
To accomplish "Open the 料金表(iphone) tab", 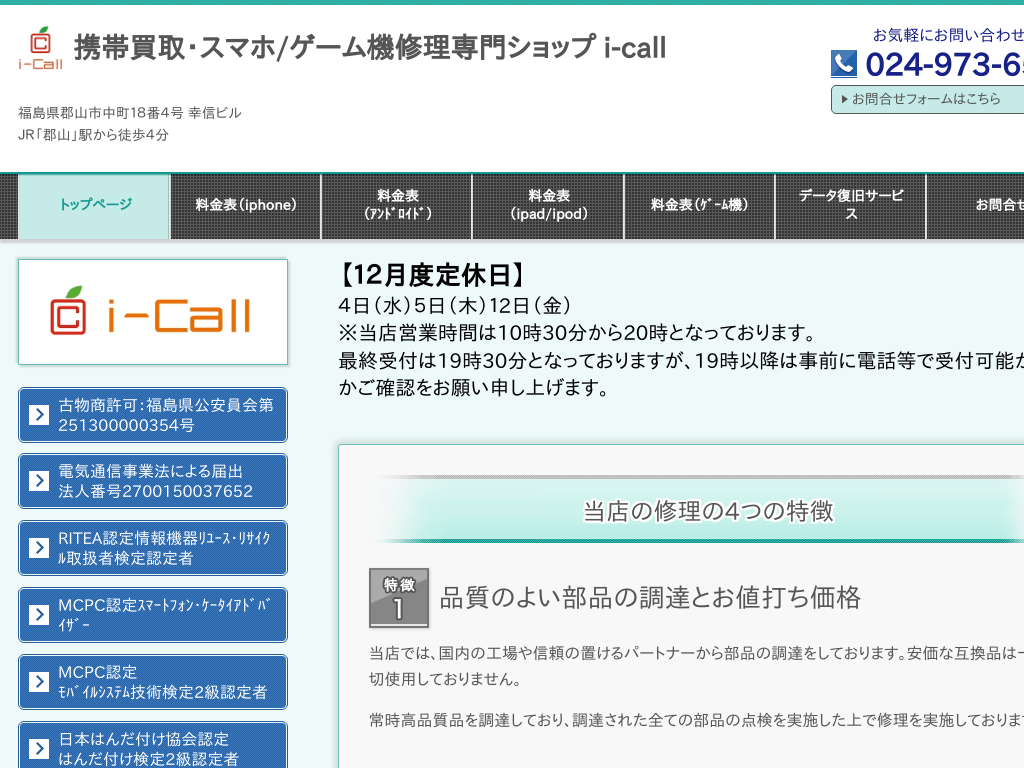I will (x=245, y=205).
